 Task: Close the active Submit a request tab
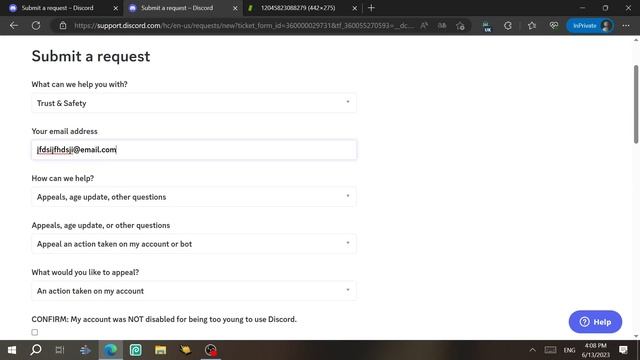pyautogui.click(x=235, y=8)
